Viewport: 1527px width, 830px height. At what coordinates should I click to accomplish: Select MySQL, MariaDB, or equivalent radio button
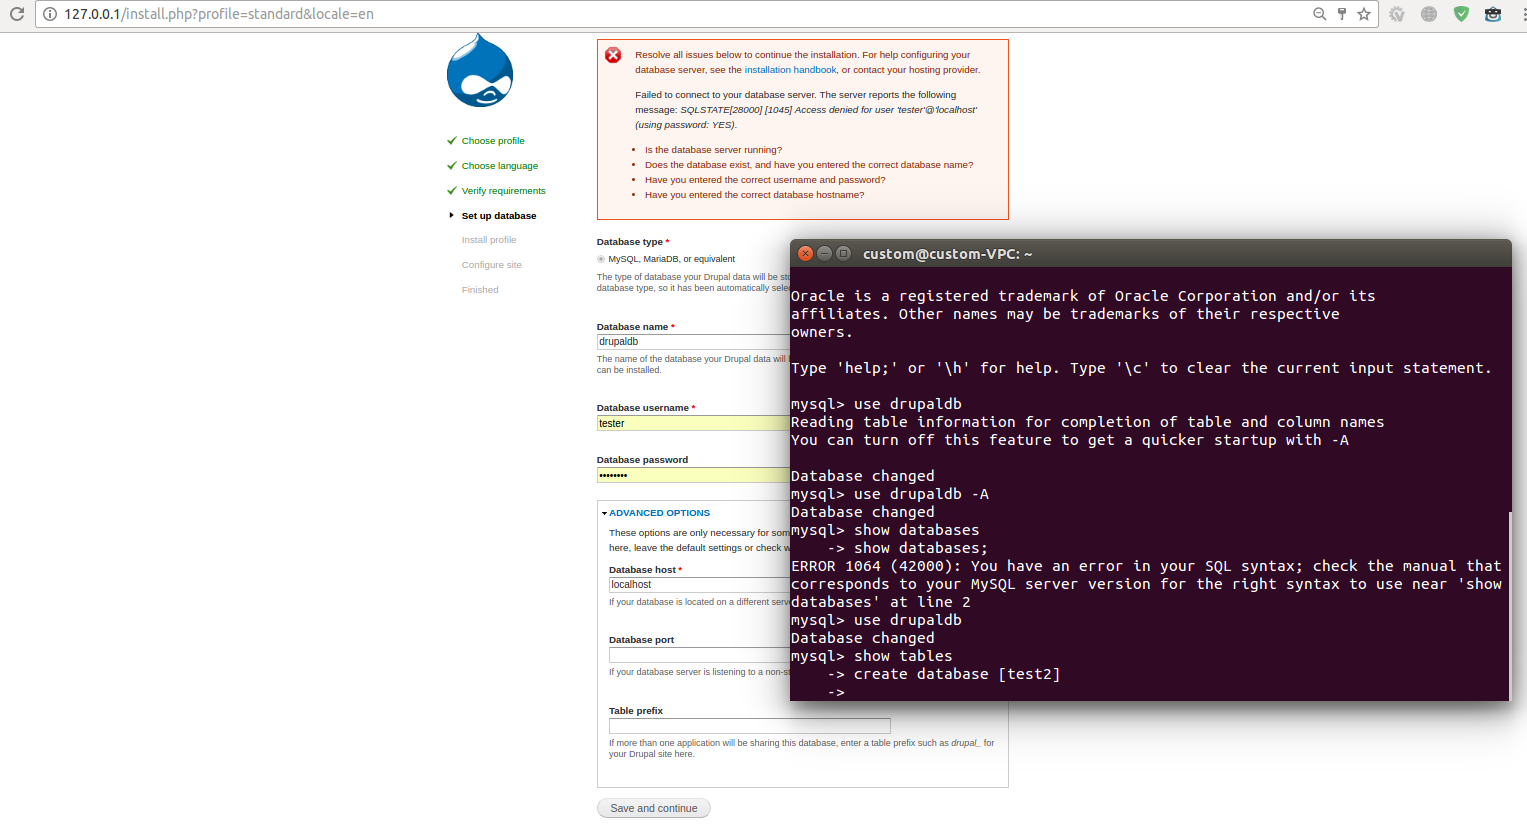tap(601, 259)
